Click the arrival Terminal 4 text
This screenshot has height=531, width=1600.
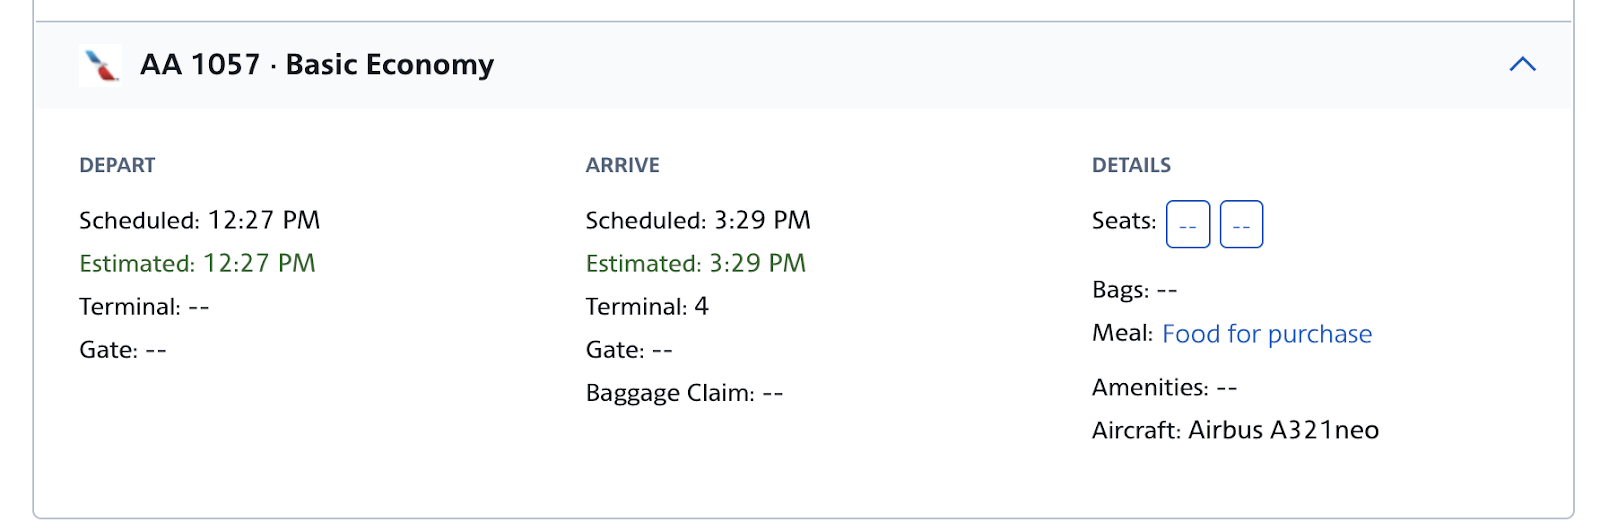pos(647,306)
